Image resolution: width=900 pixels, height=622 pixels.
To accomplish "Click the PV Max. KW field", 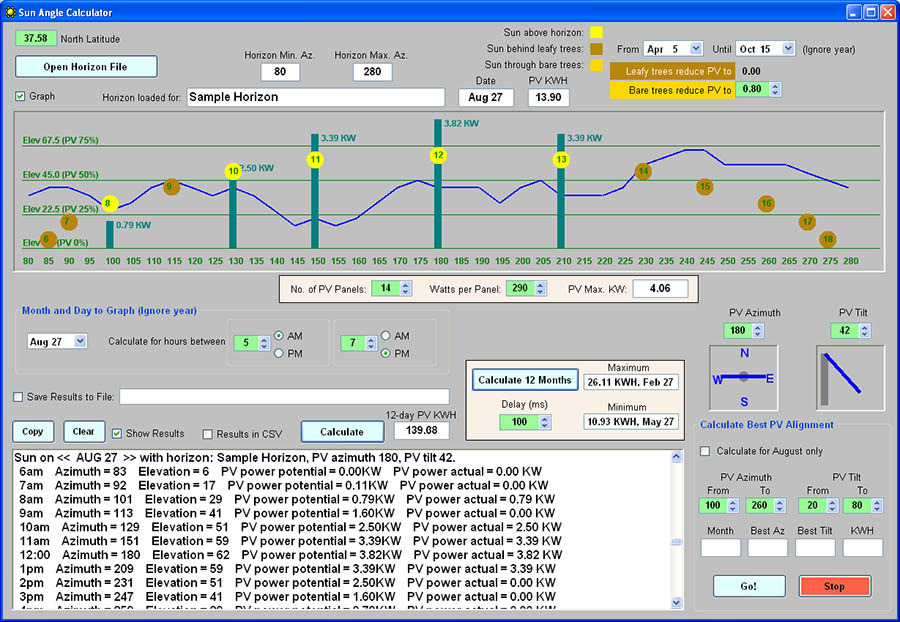I will pos(660,289).
